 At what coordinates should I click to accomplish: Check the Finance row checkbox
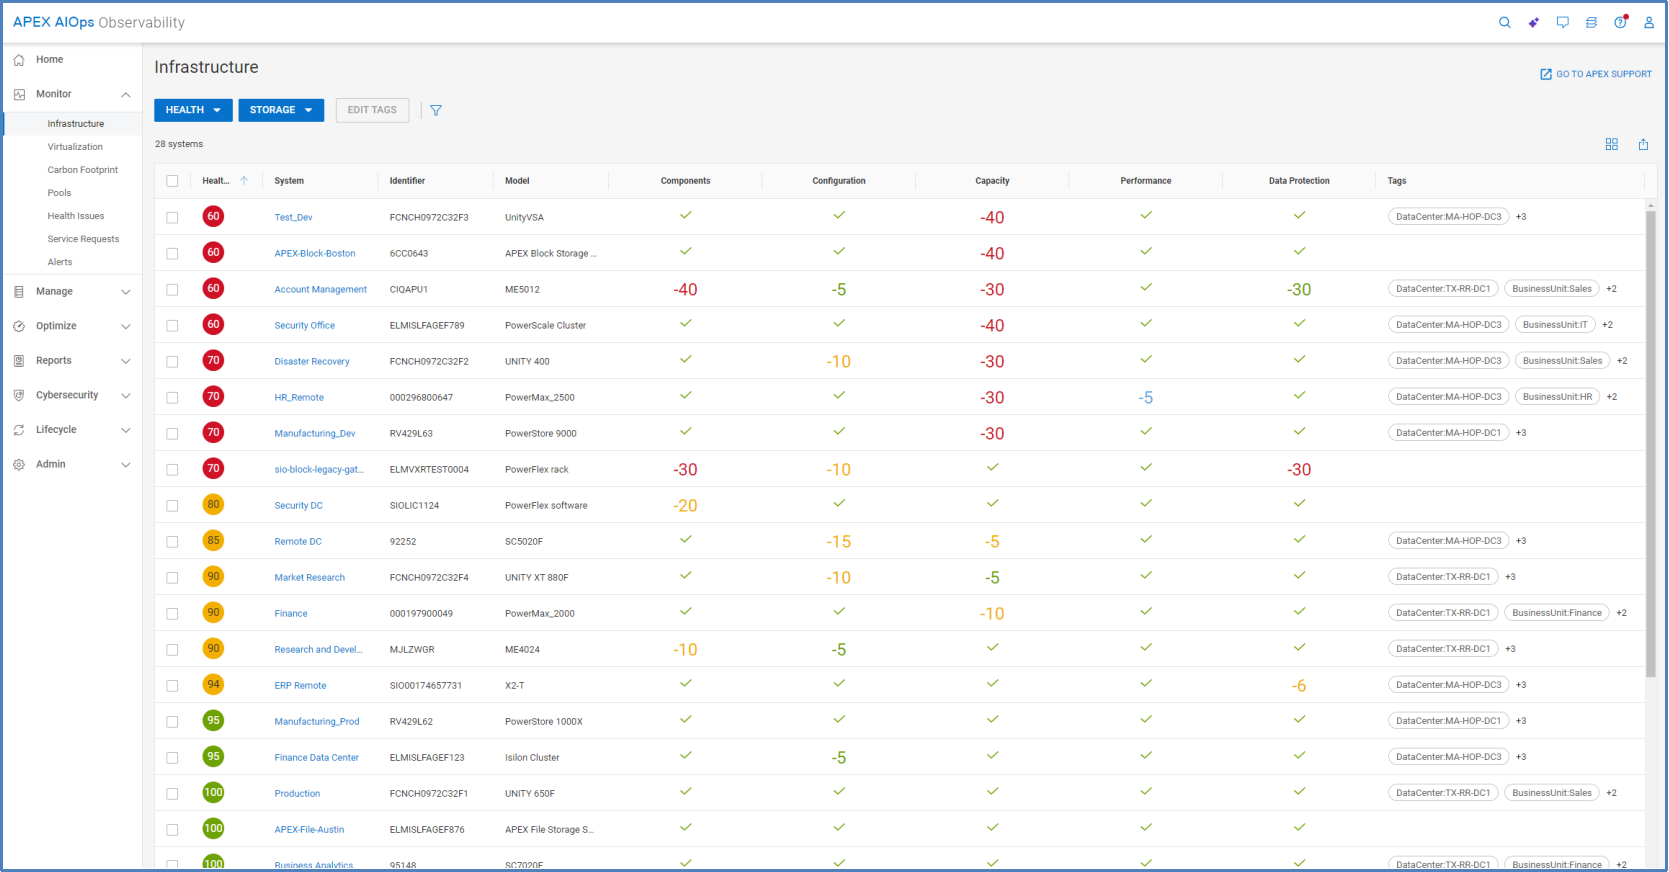coord(172,613)
